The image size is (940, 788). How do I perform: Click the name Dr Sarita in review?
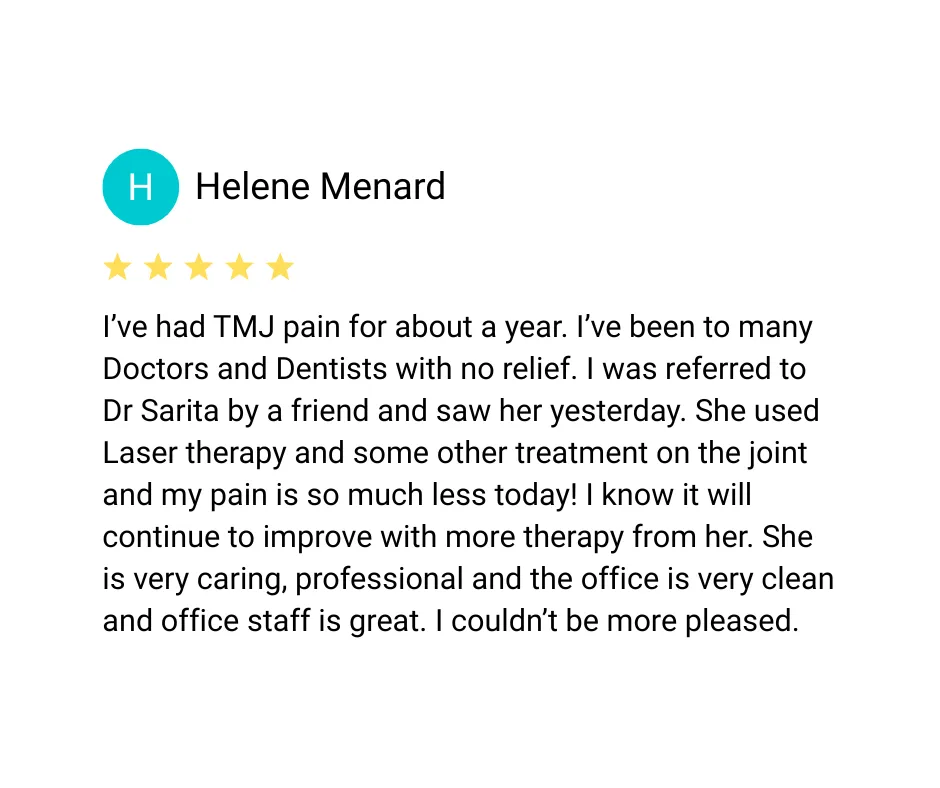point(161,411)
